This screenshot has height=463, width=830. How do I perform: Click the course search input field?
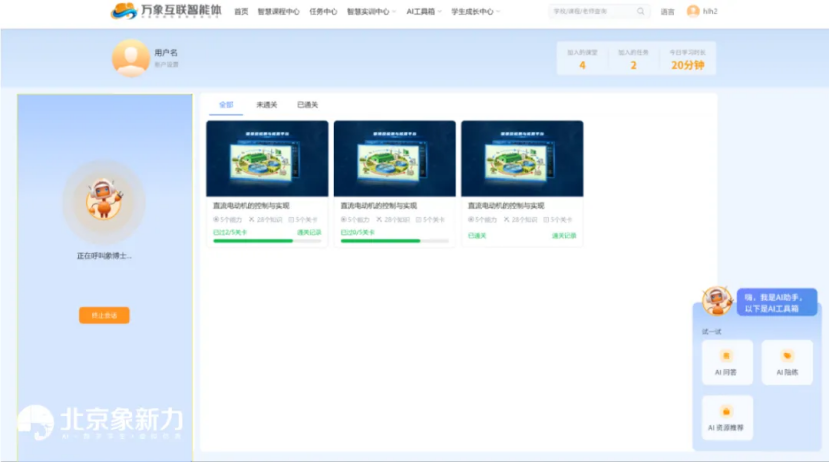pos(590,12)
